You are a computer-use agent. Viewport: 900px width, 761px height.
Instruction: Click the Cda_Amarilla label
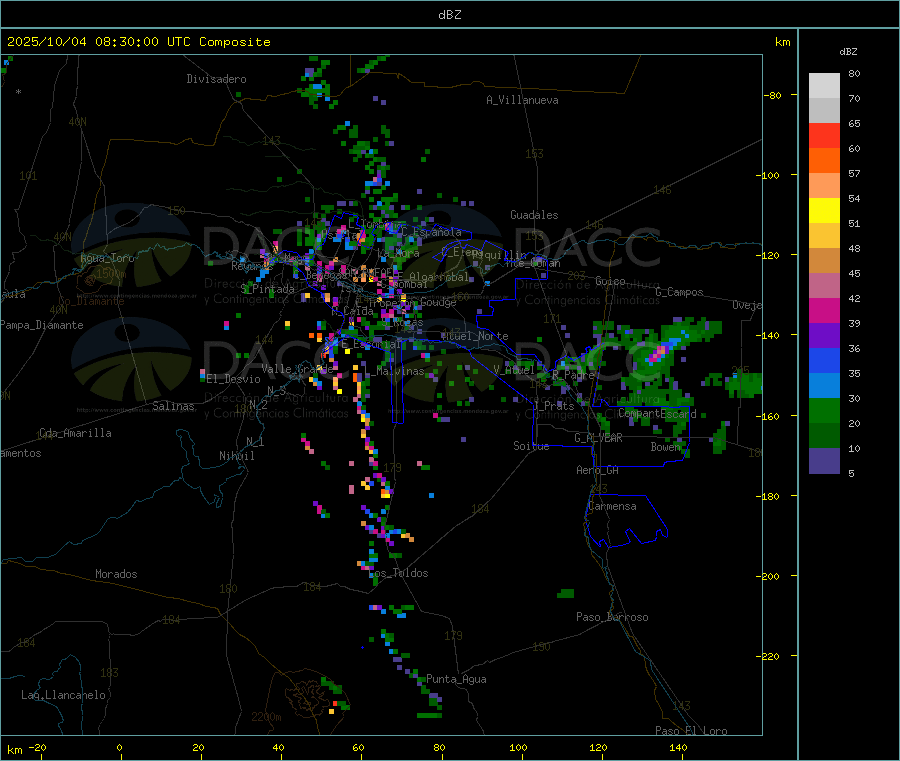coord(75,433)
